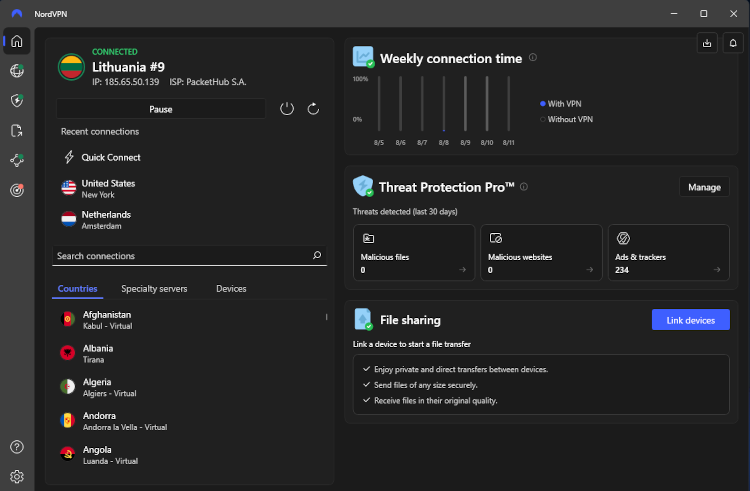
Task: Click the Lithuania flag icon
Action: coord(71,67)
